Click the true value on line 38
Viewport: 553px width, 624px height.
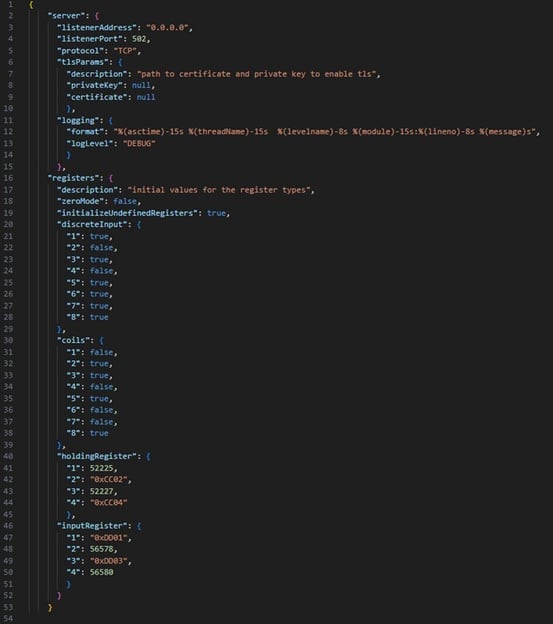point(99,433)
